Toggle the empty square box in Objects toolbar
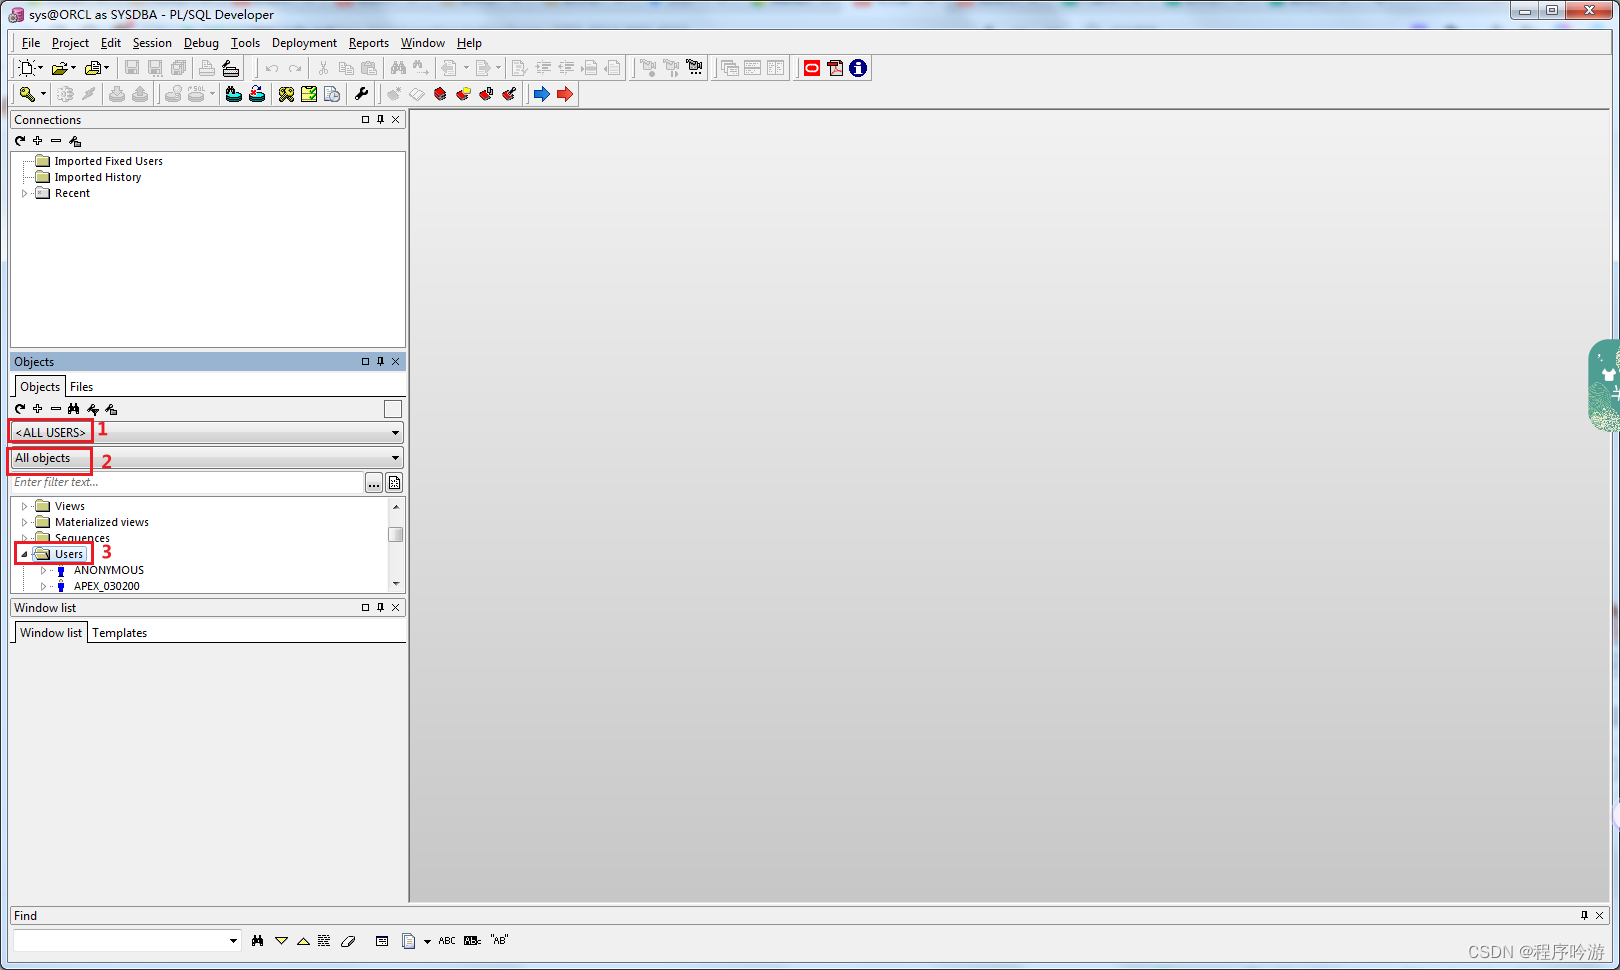The image size is (1620, 970). tap(393, 409)
